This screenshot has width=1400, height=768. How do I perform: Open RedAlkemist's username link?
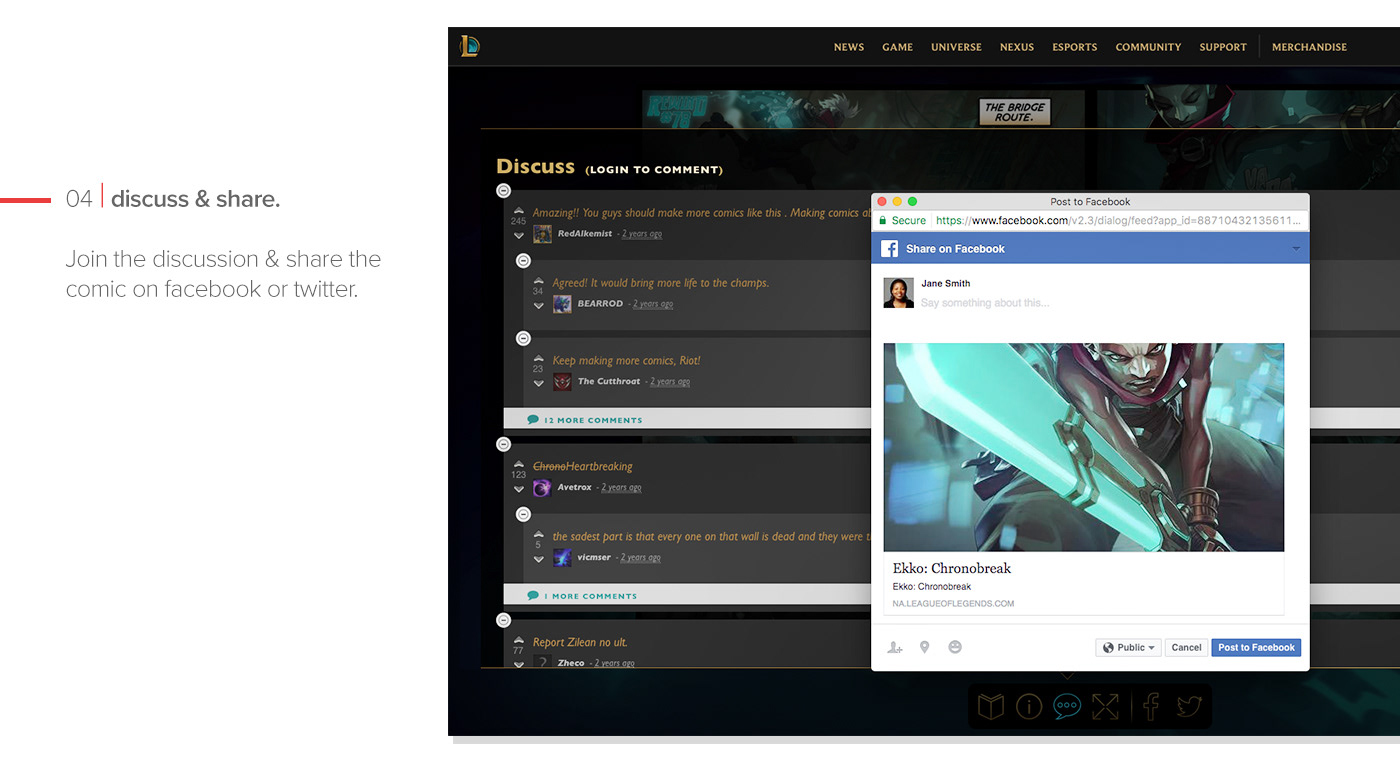(x=585, y=234)
